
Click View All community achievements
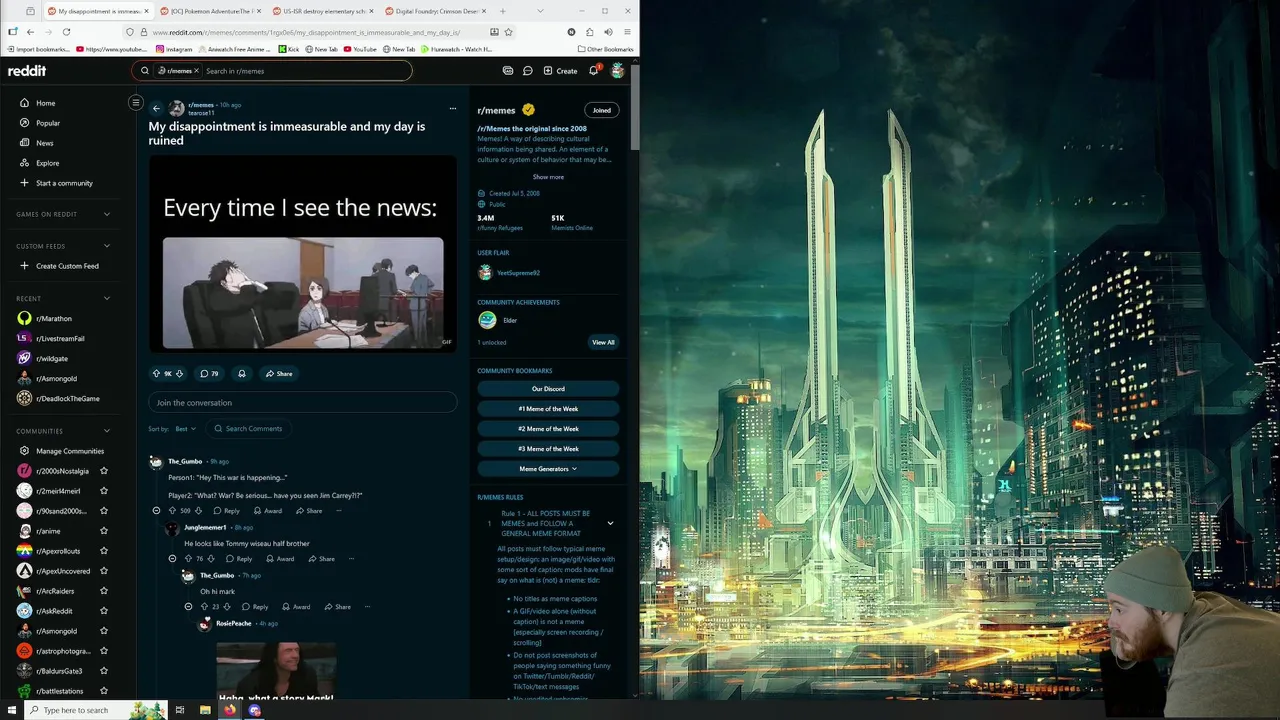click(x=603, y=342)
